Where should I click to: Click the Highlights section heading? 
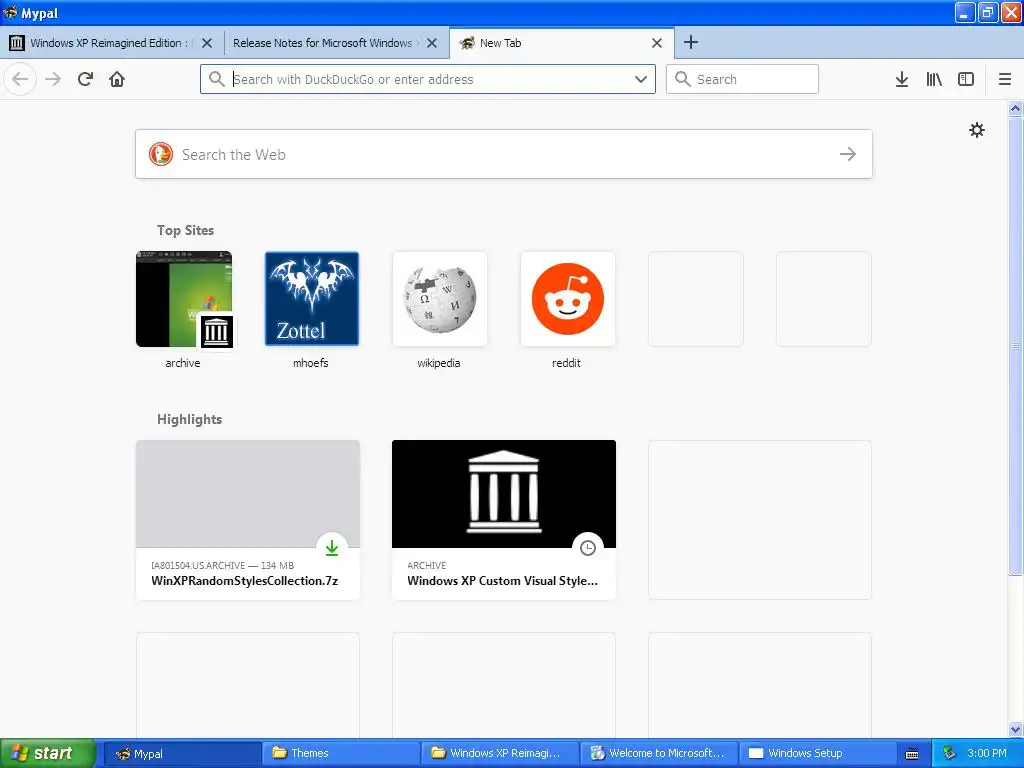(189, 419)
